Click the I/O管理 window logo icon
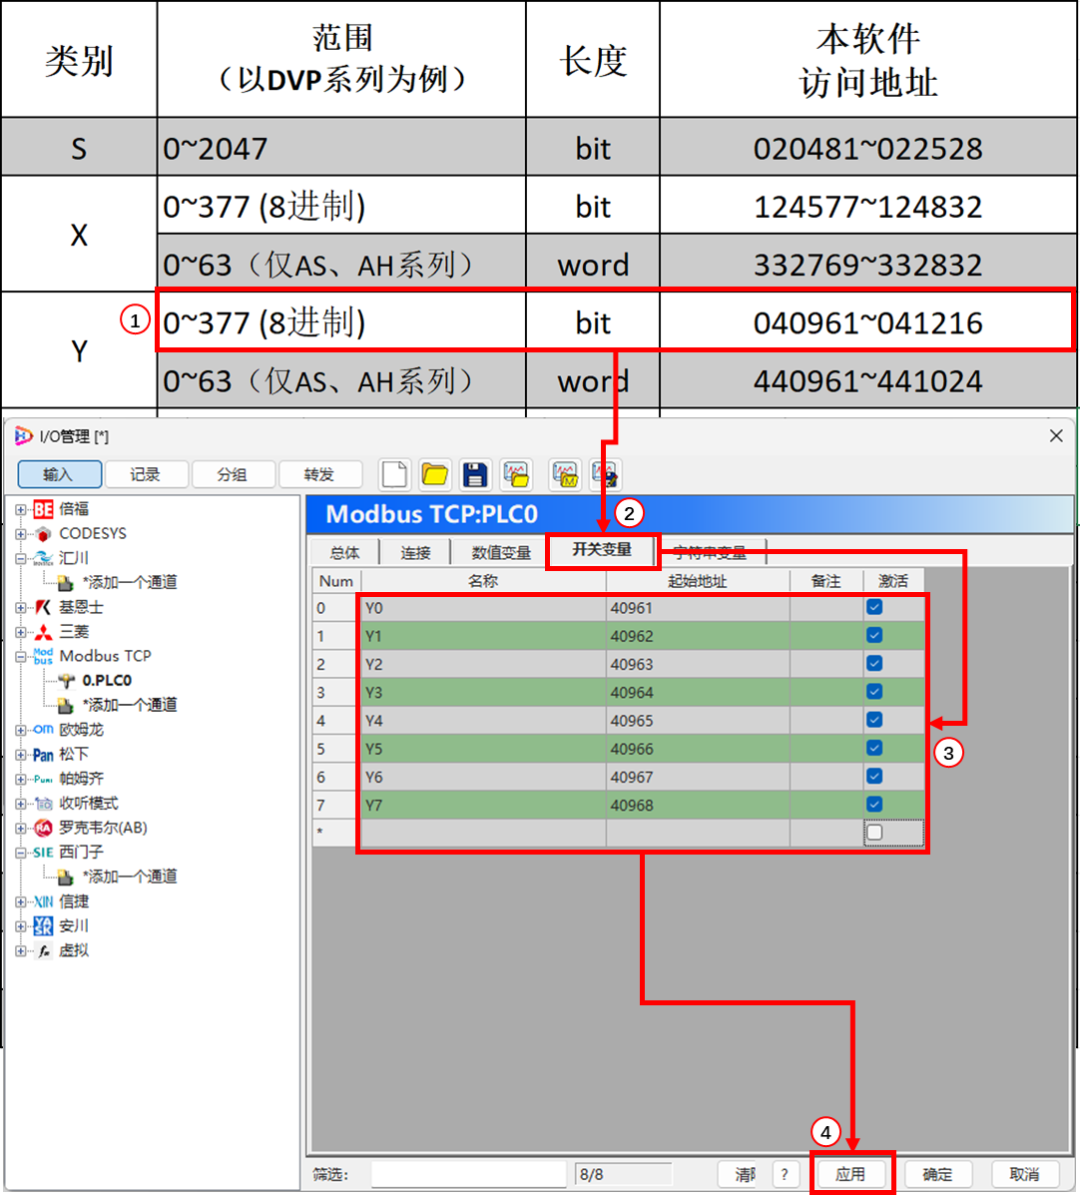Screen dimensions: 1080x1195 24,436
